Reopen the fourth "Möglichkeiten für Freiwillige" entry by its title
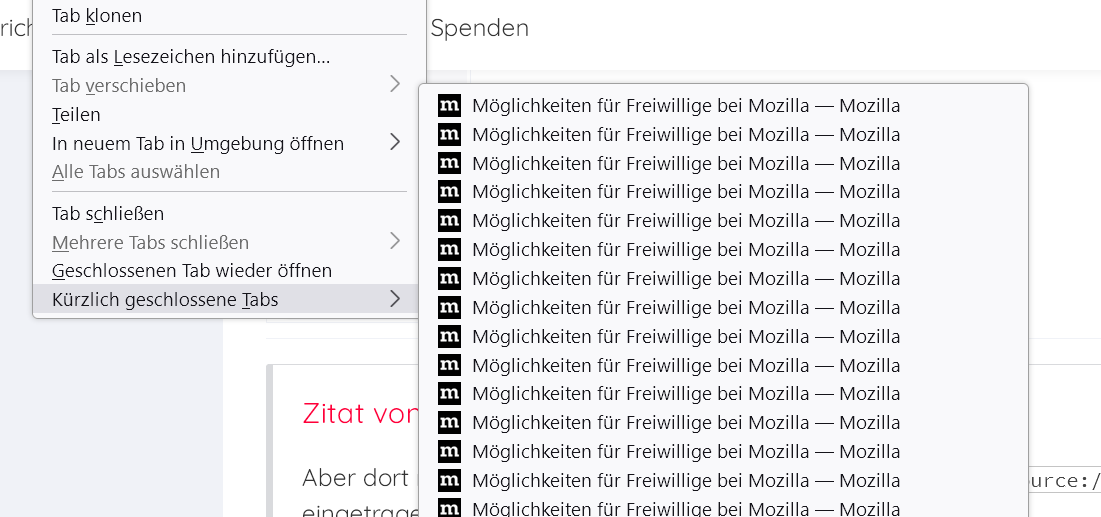The height and width of the screenshot is (517, 1101). click(x=686, y=192)
